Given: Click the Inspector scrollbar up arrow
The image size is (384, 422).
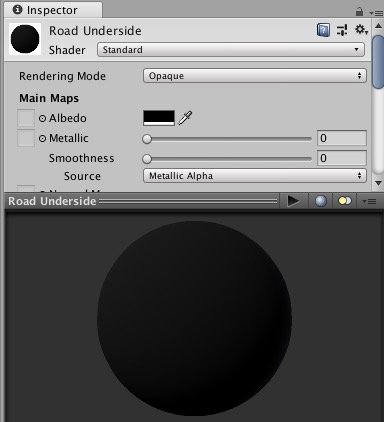Looking at the screenshot, I should tap(378, 26).
